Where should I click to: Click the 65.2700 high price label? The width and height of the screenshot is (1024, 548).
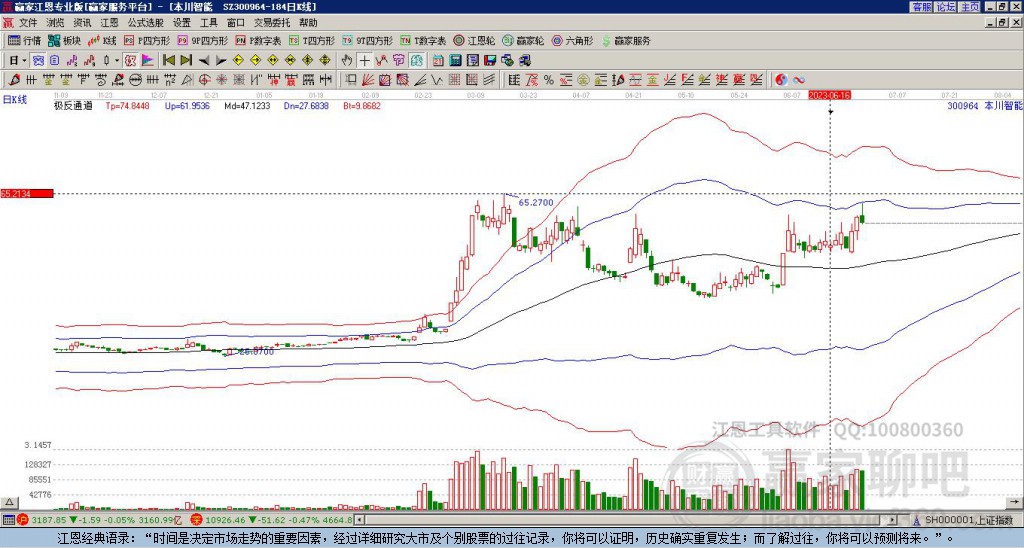click(x=536, y=202)
